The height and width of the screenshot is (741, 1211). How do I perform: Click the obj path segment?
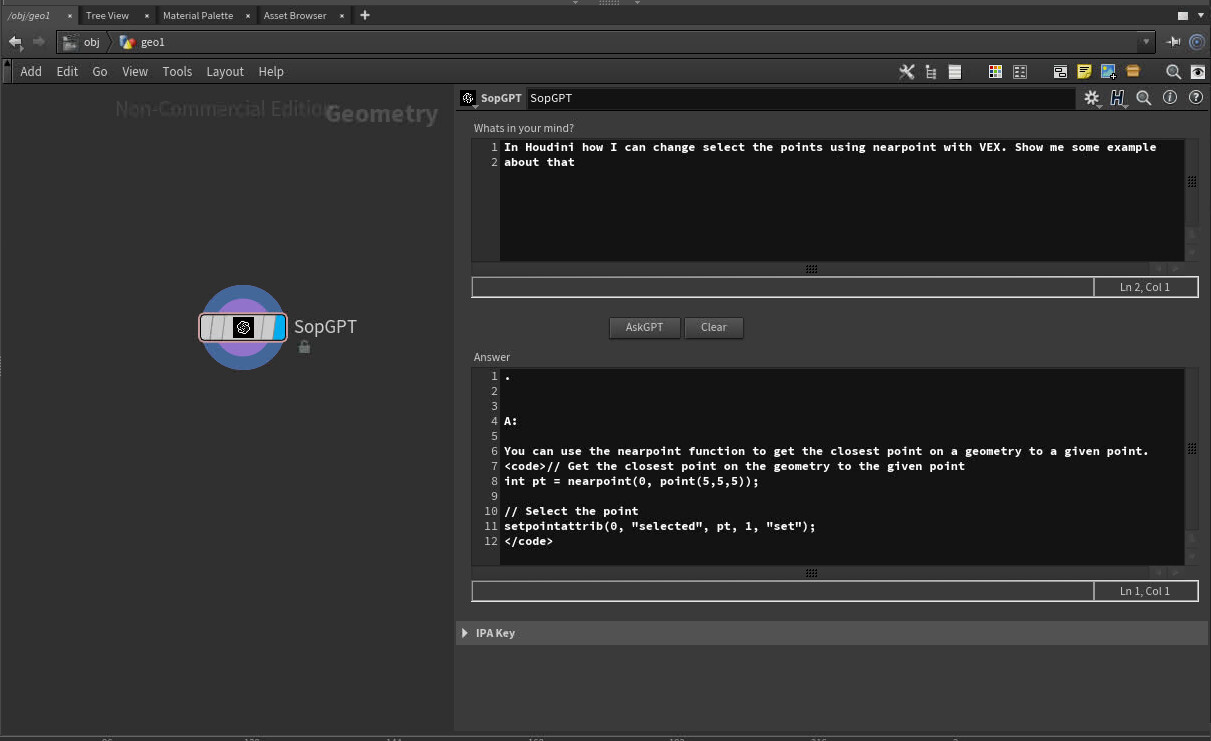coord(91,42)
